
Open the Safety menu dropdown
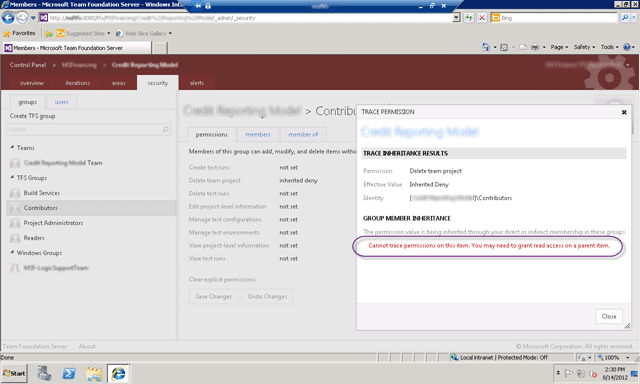pyautogui.click(x=584, y=47)
